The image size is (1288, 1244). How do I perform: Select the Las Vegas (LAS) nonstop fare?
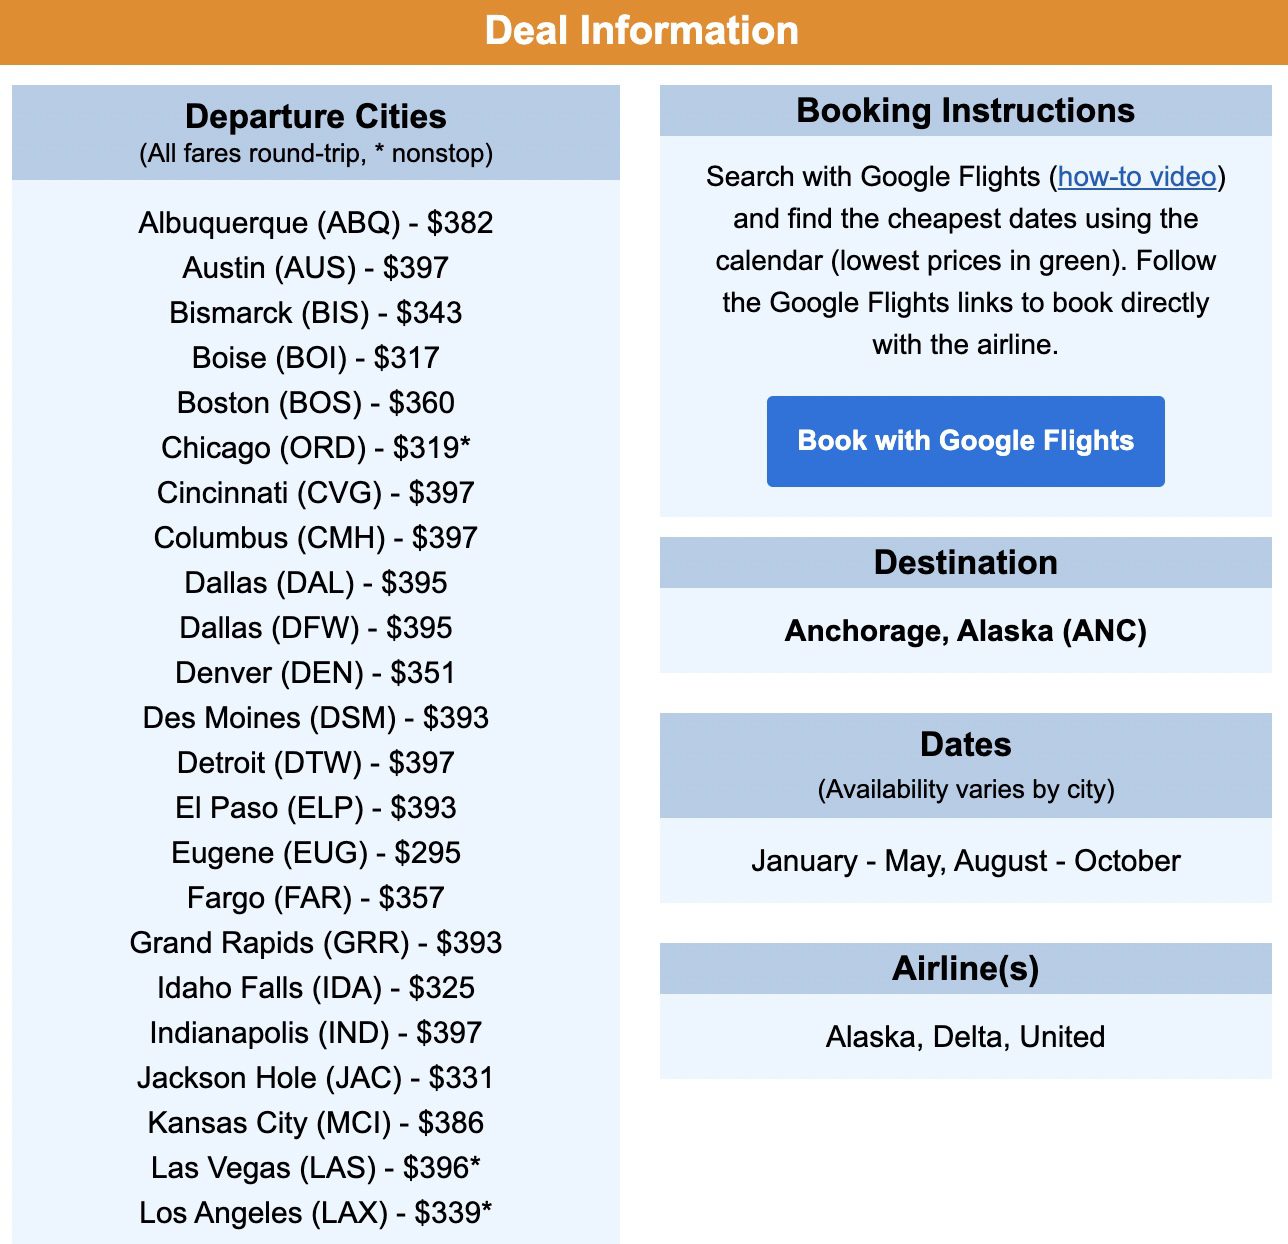[316, 1168]
